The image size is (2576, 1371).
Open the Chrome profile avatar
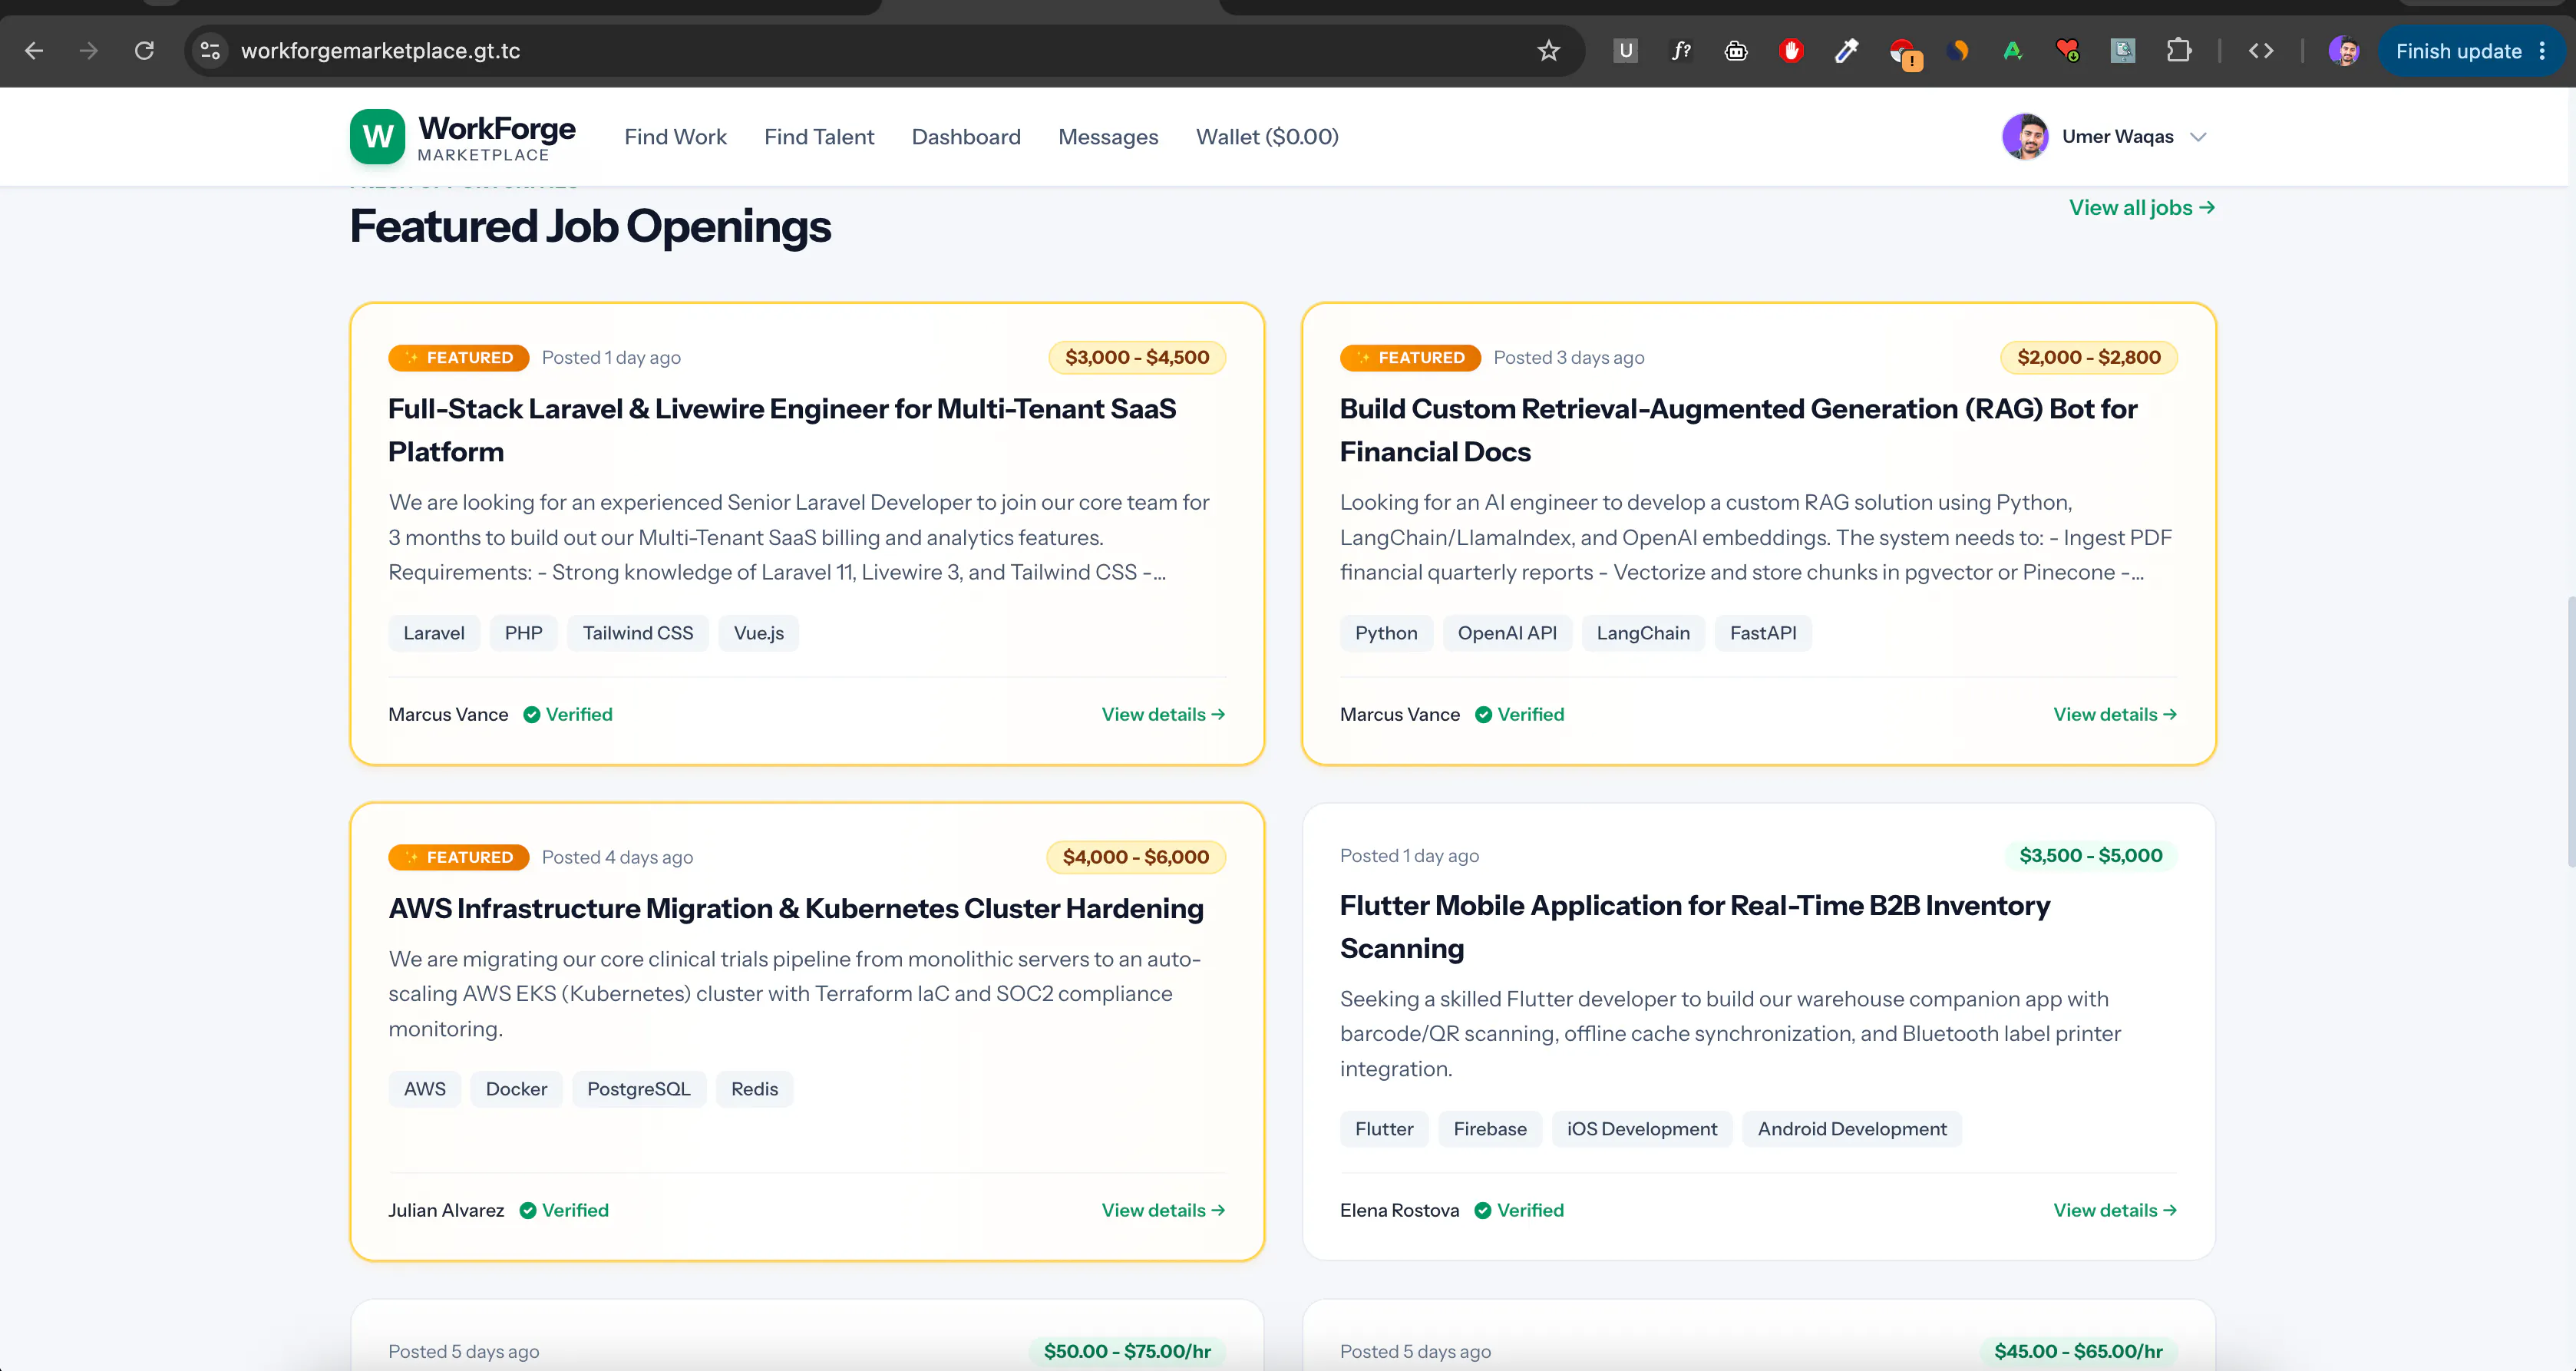click(2344, 51)
